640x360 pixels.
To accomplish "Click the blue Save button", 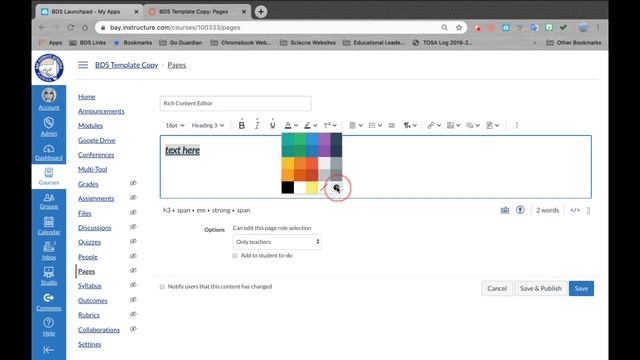I will click(x=581, y=288).
